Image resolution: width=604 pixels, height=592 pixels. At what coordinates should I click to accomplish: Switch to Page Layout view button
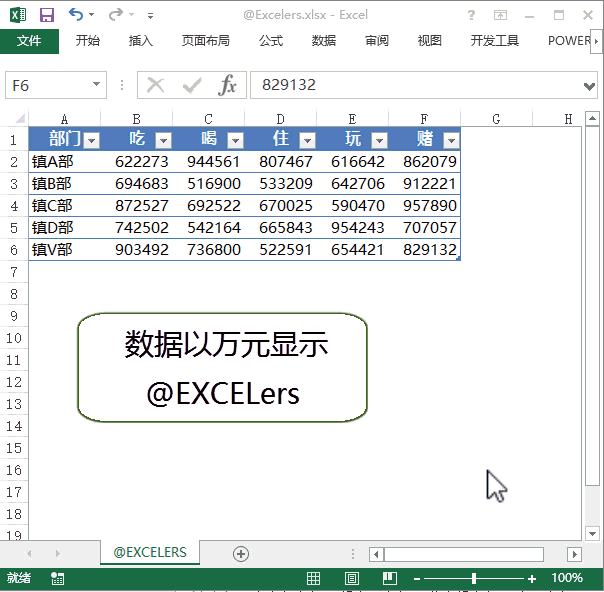pos(351,578)
